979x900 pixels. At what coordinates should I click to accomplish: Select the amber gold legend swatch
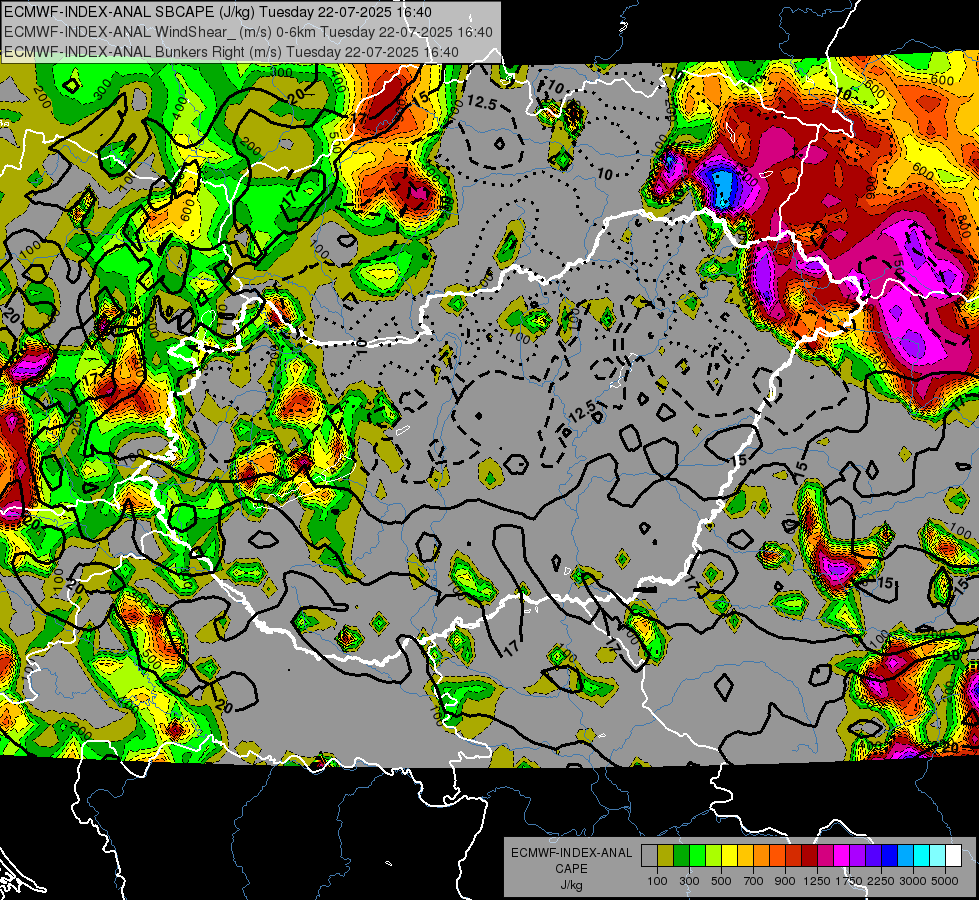[x=745, y=856]
